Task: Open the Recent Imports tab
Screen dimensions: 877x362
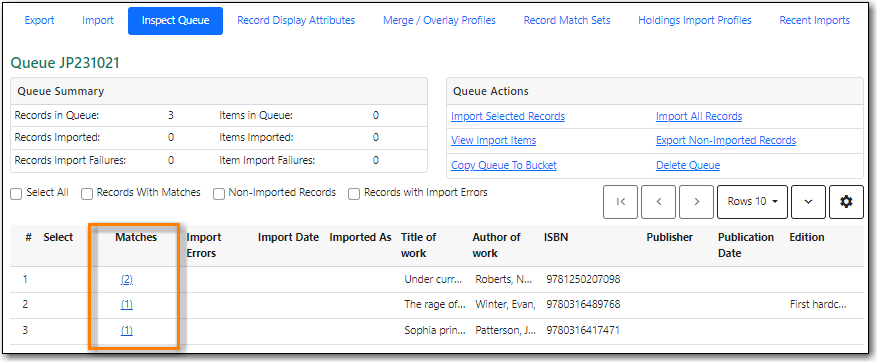Action: click(814, 21)
